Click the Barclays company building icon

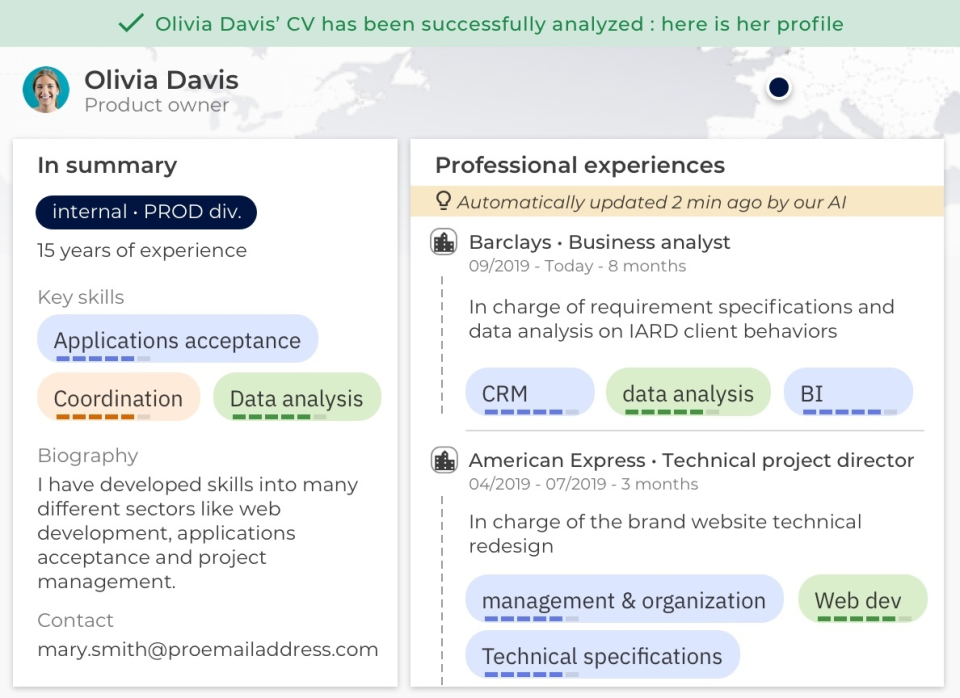[x=443, y=242]
